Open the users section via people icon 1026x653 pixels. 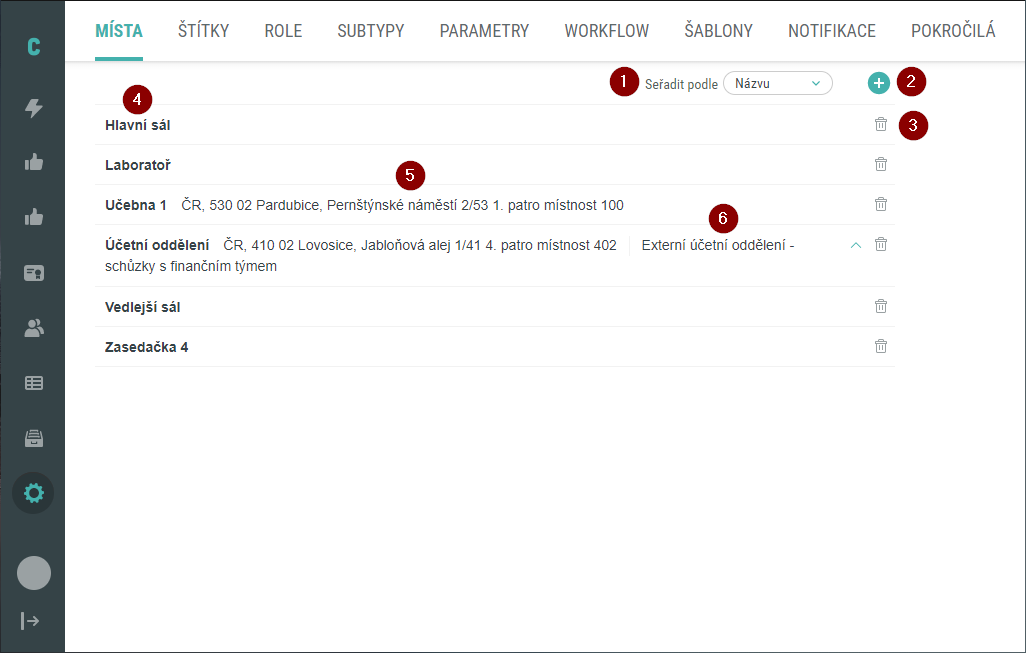(33, 328)
